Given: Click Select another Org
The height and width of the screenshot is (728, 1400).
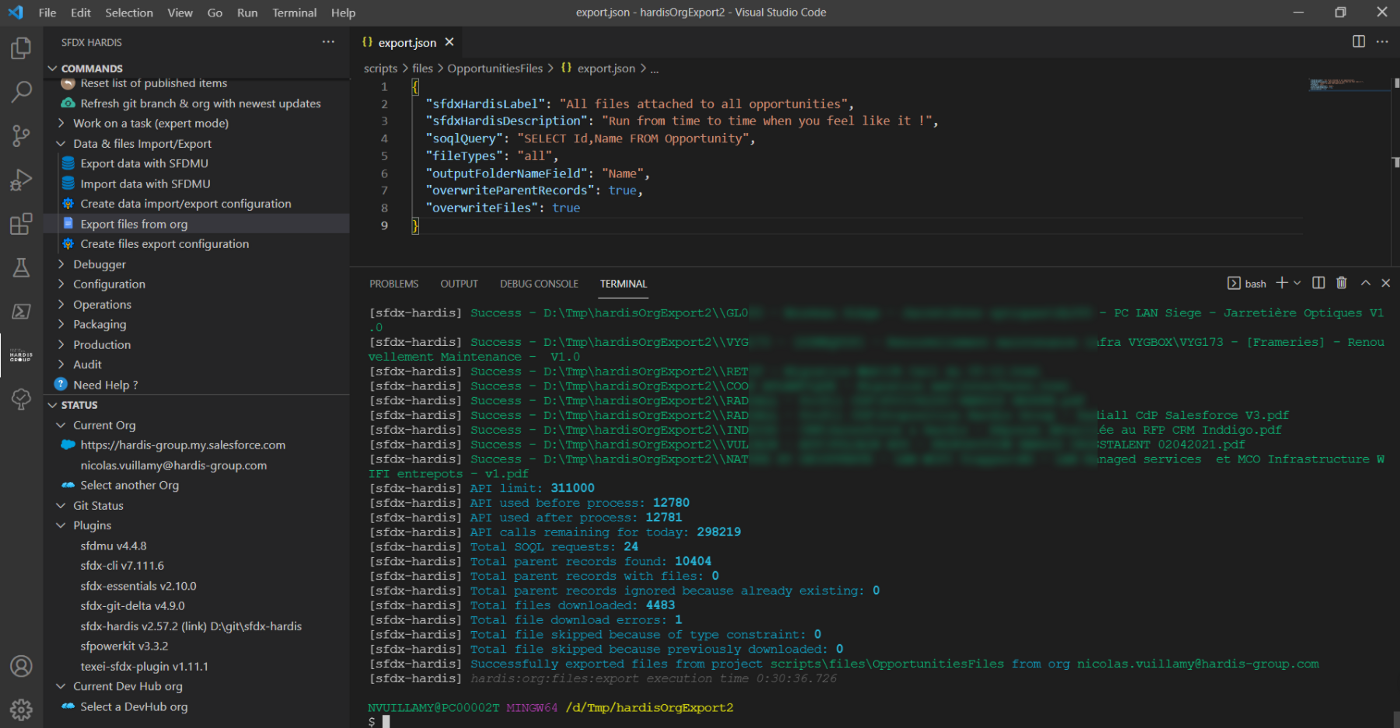Looking at the screenshot, I should pyautogui.click(x=196, y=485).
